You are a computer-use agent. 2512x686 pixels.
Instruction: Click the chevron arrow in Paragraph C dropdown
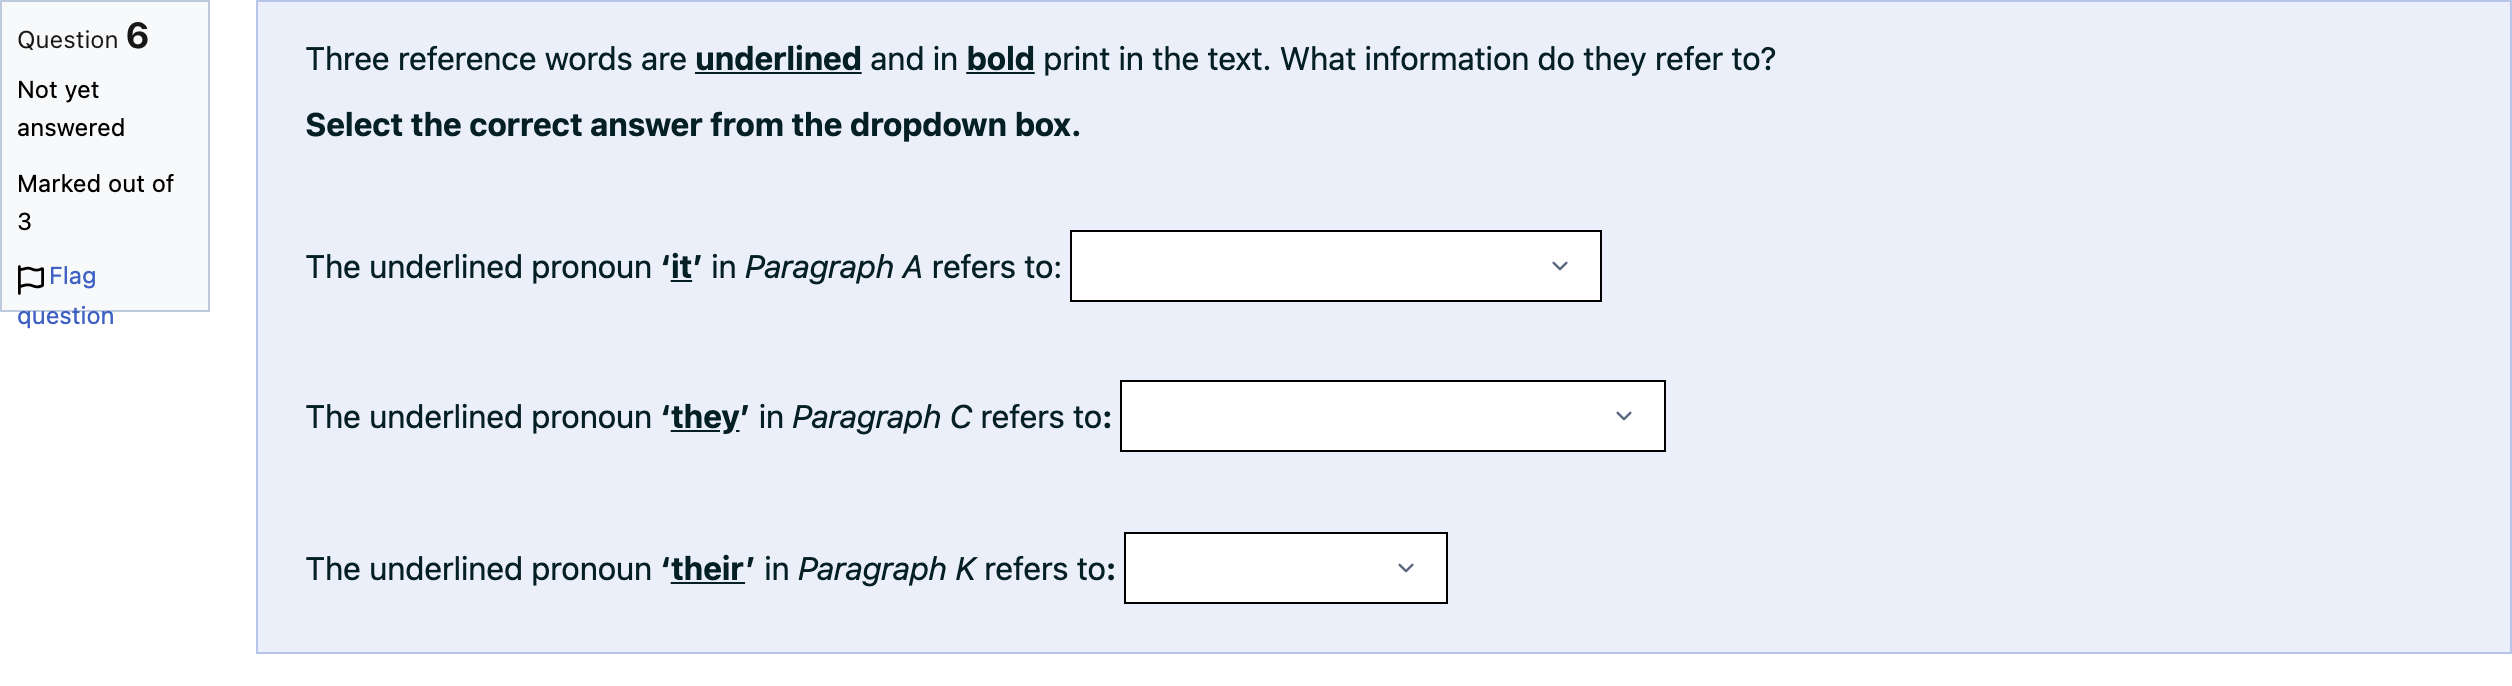tap(1623, 416)
